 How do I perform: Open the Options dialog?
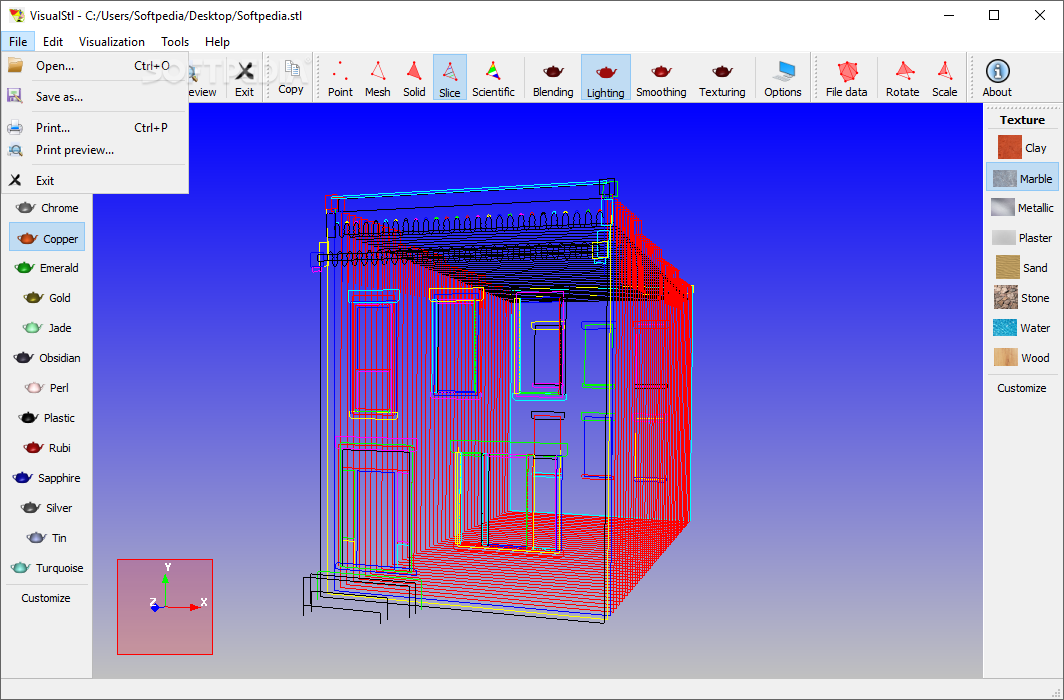click(x=782, y=78)
